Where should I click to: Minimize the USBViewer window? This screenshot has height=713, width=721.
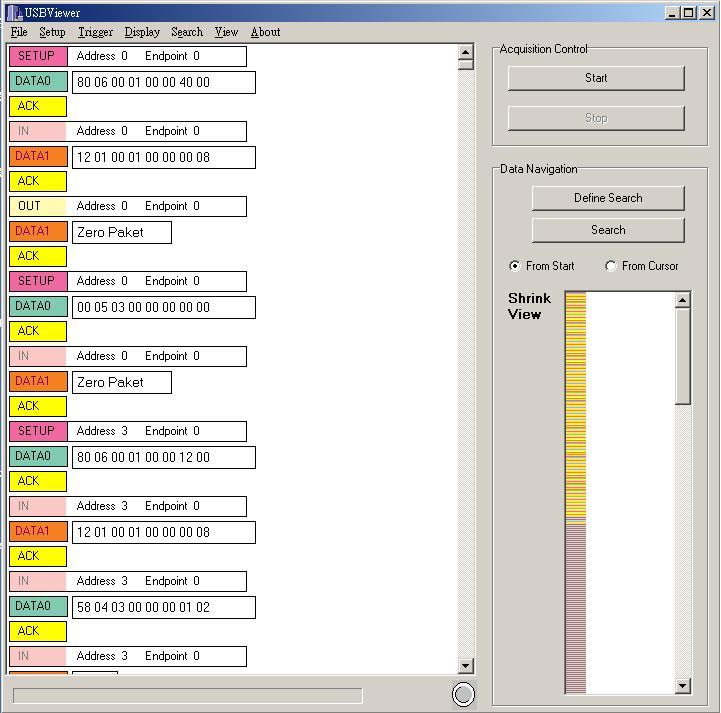tap(672, 13)
